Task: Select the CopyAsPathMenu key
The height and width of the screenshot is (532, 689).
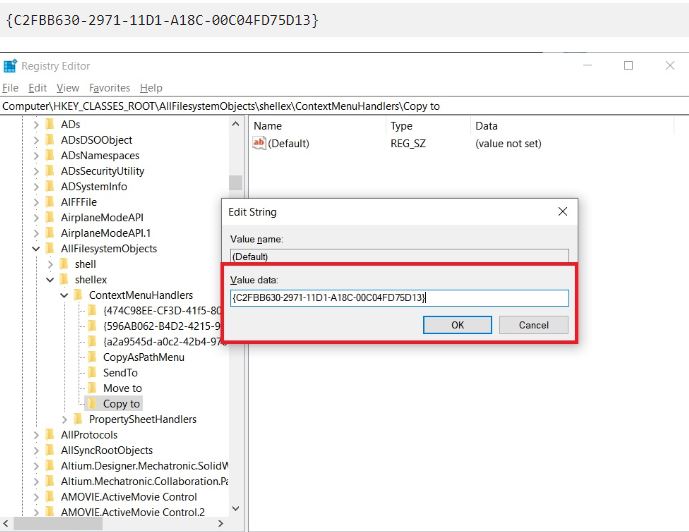Action: point(144,357)
